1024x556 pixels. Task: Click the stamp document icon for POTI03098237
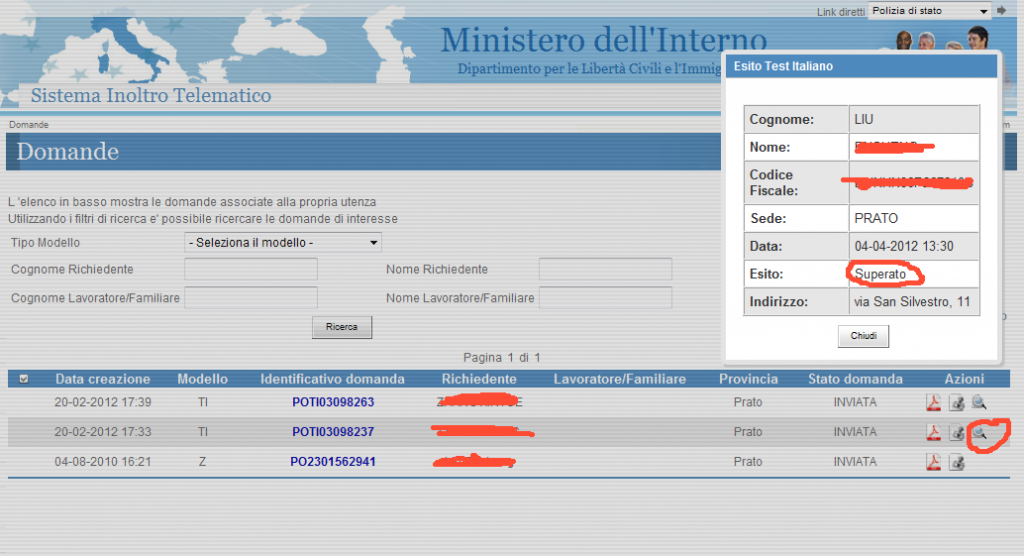(957, 432)
